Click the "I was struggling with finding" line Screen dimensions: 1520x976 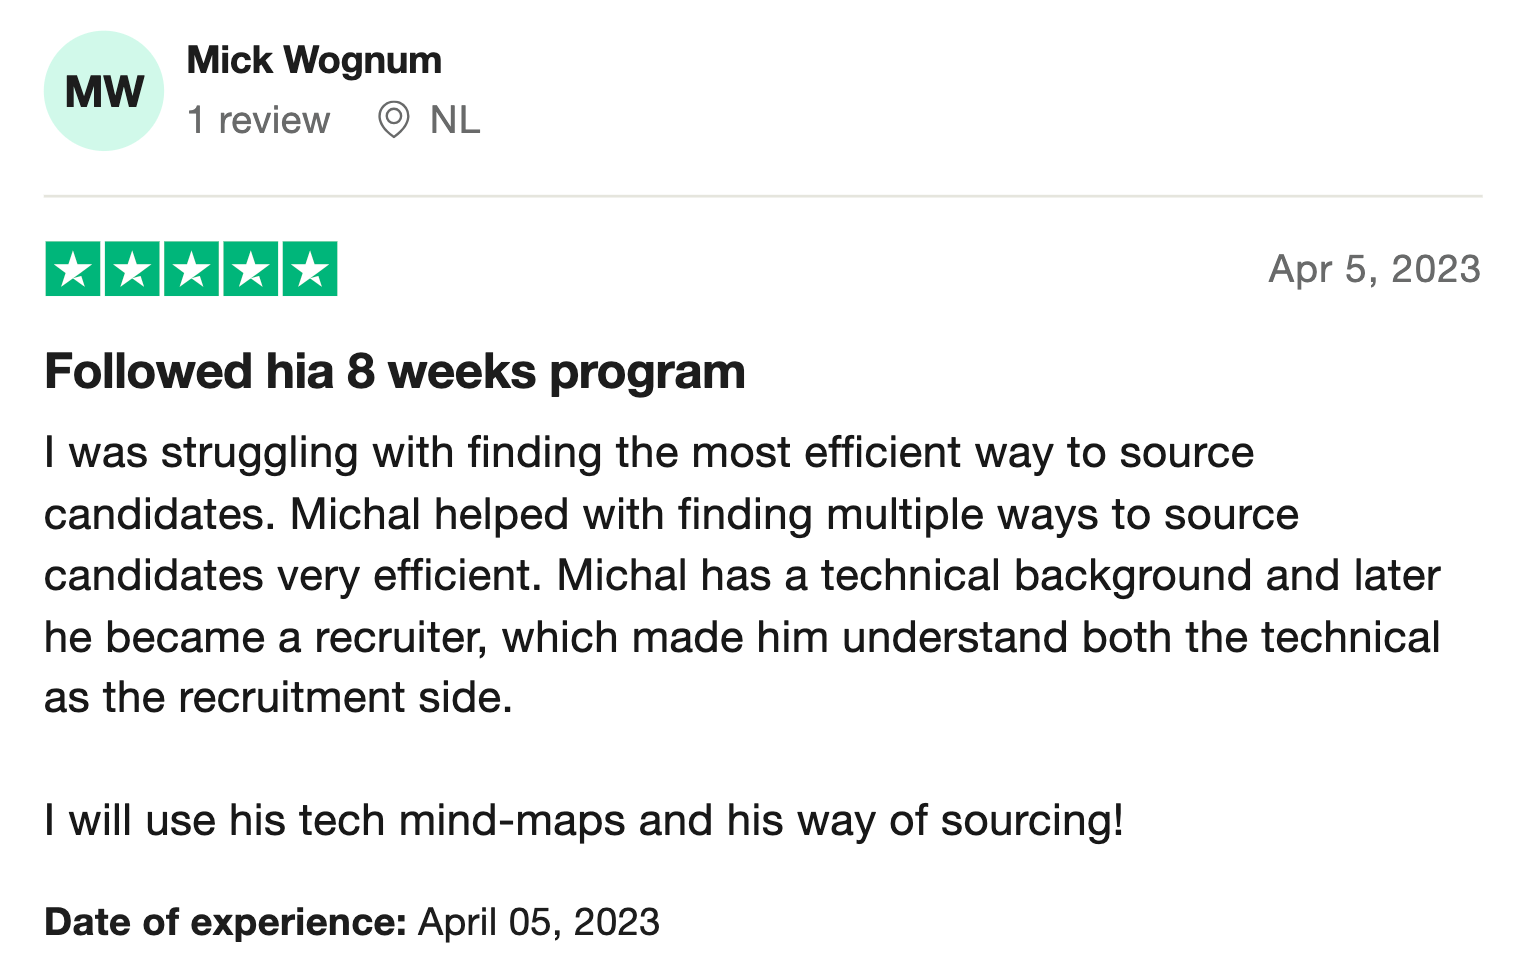point(649,453)
